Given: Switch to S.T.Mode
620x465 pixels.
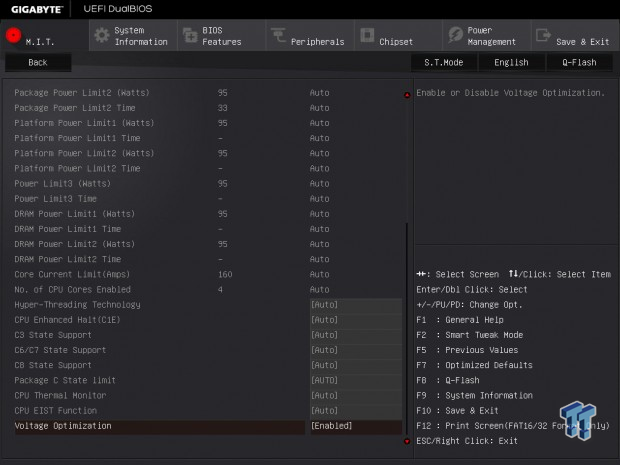Looking at the screenshot, I should click(444, 62).
